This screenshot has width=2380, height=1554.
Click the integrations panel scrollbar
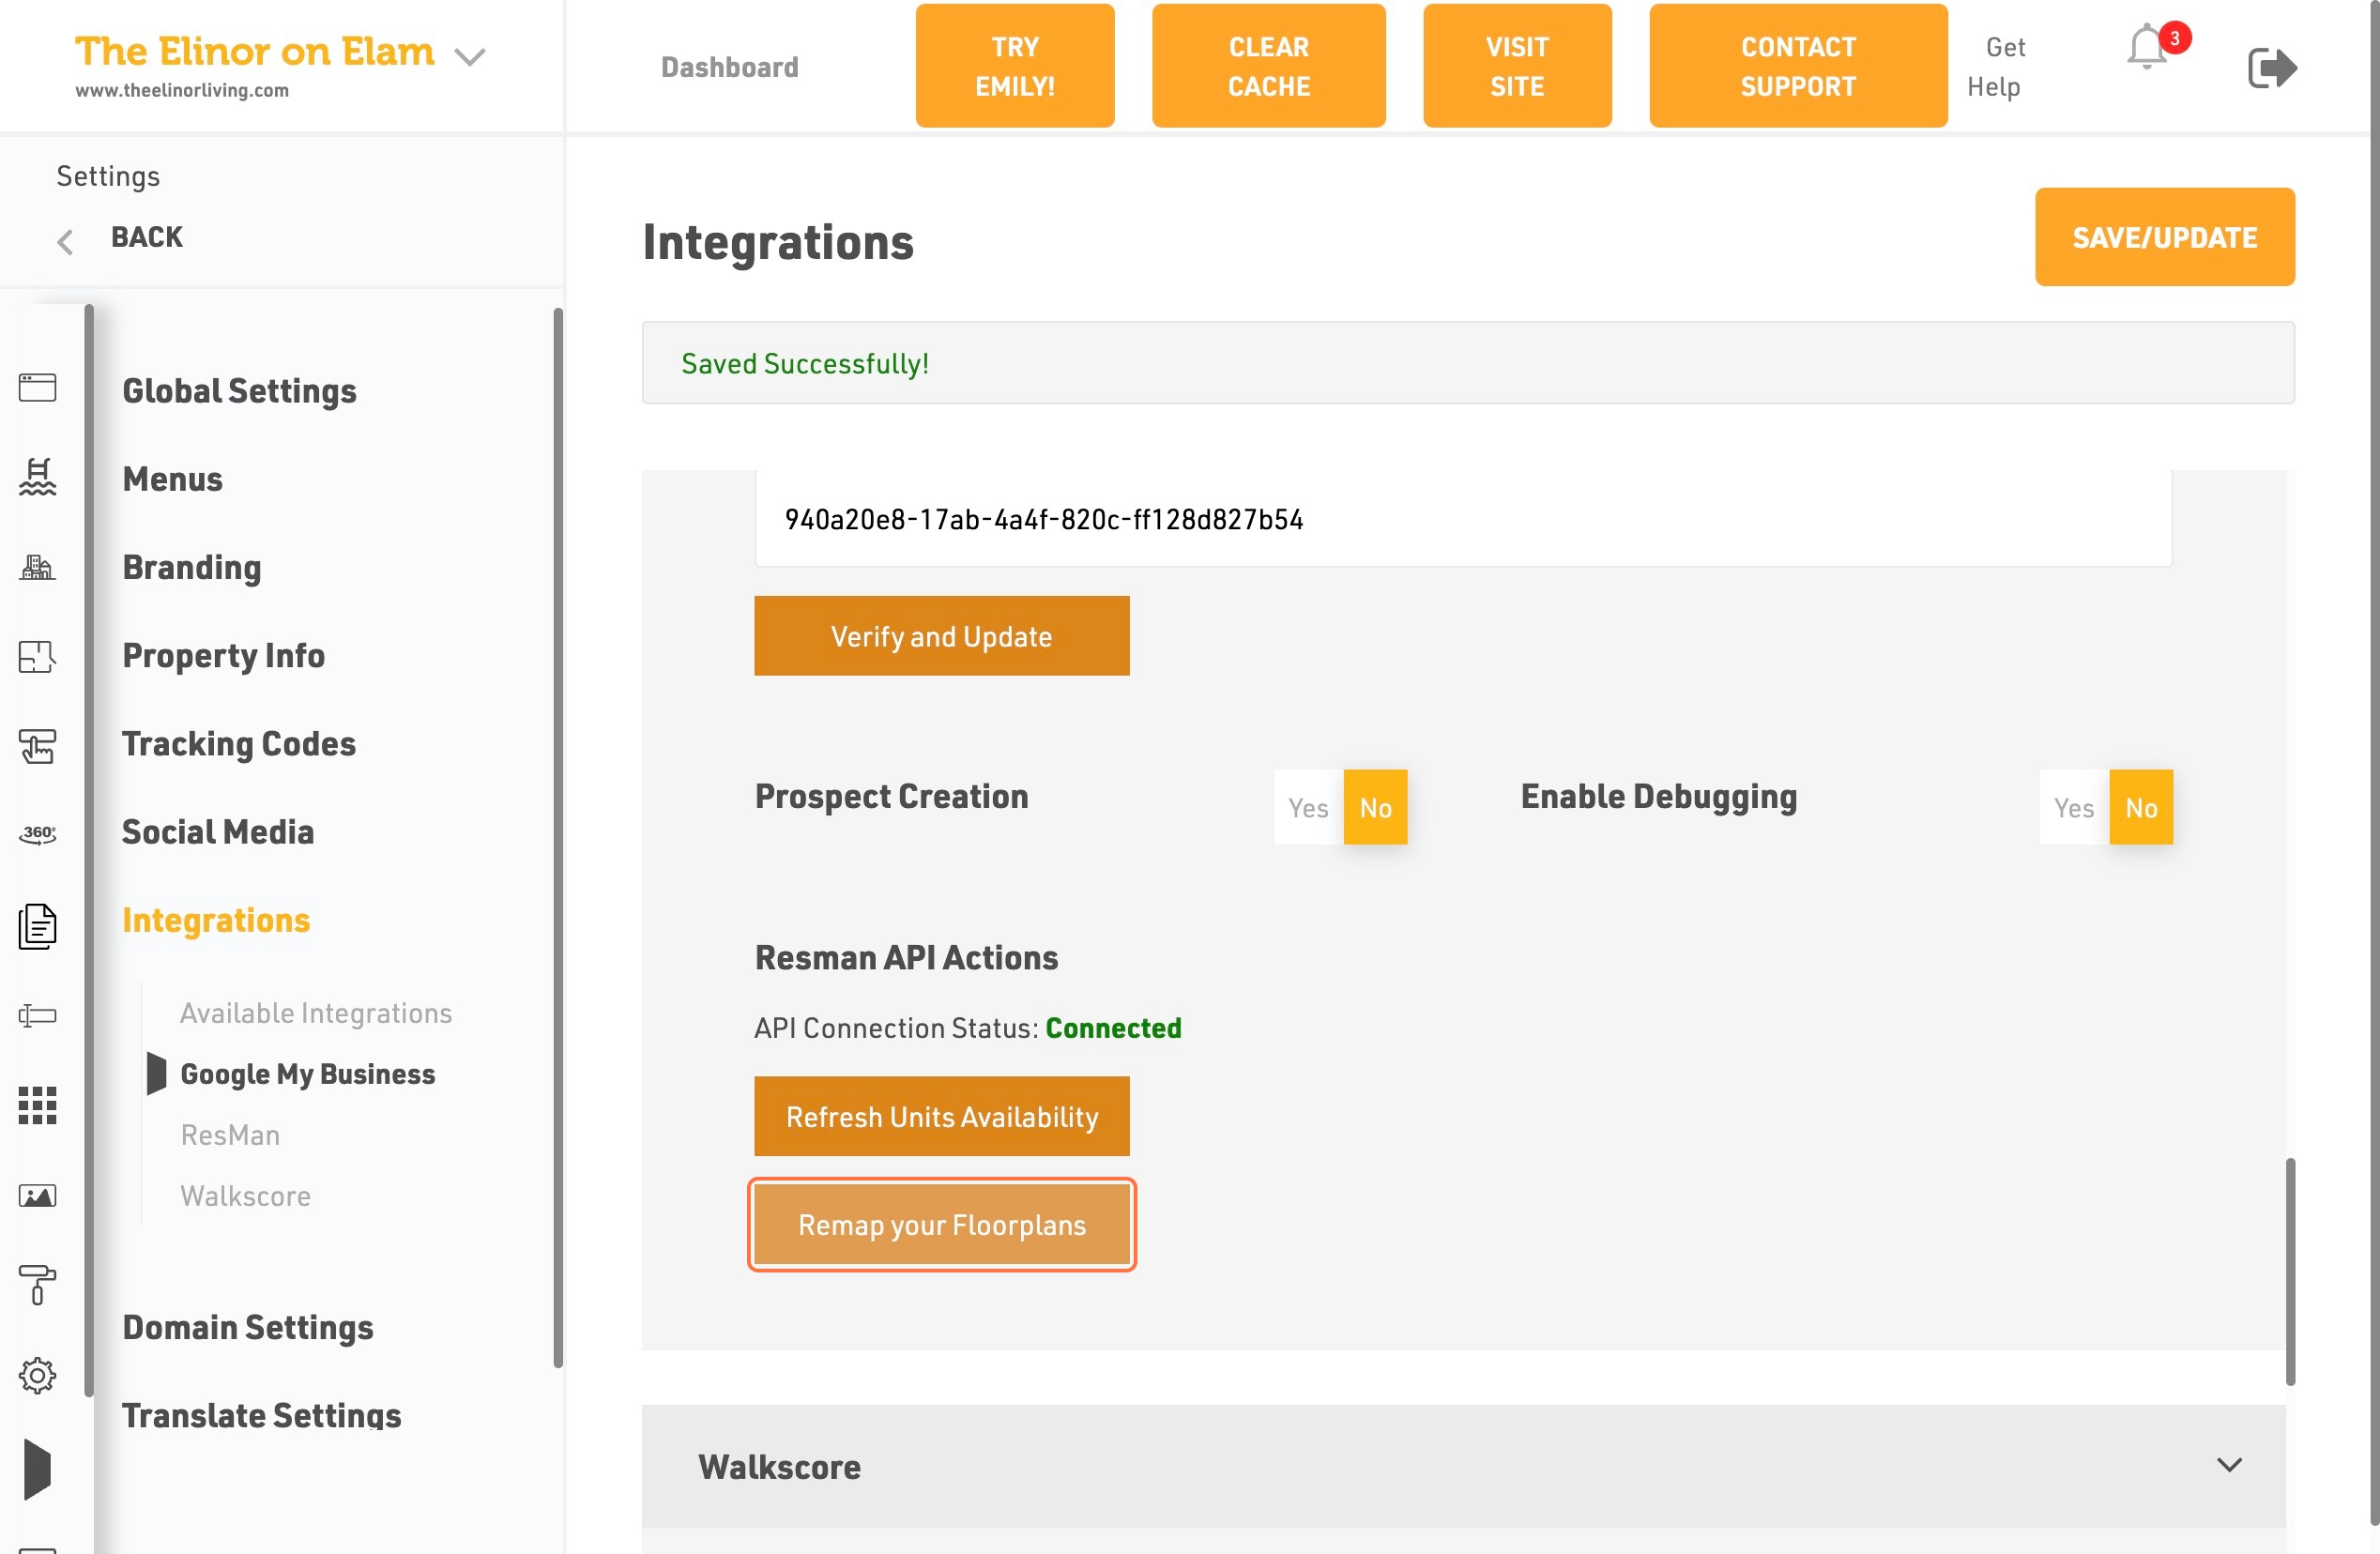[2290, 1271]
